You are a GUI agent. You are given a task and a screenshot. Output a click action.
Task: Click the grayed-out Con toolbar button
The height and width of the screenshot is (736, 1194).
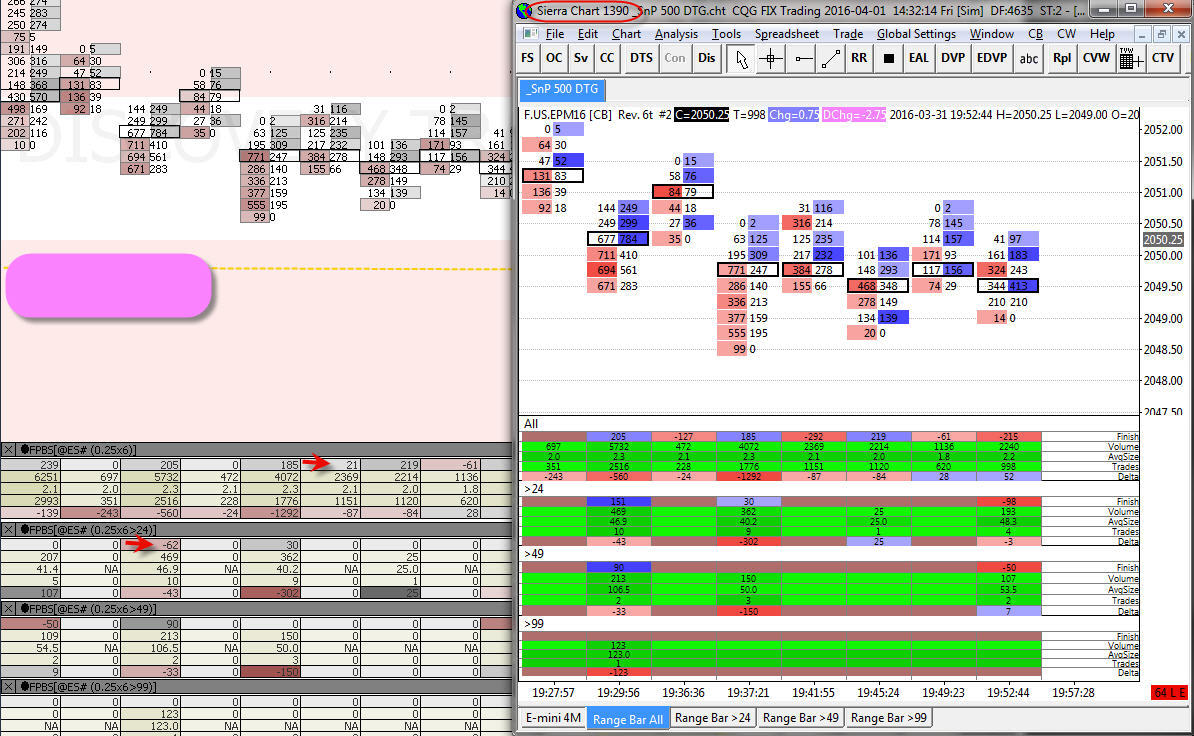[x=675, y=58]
